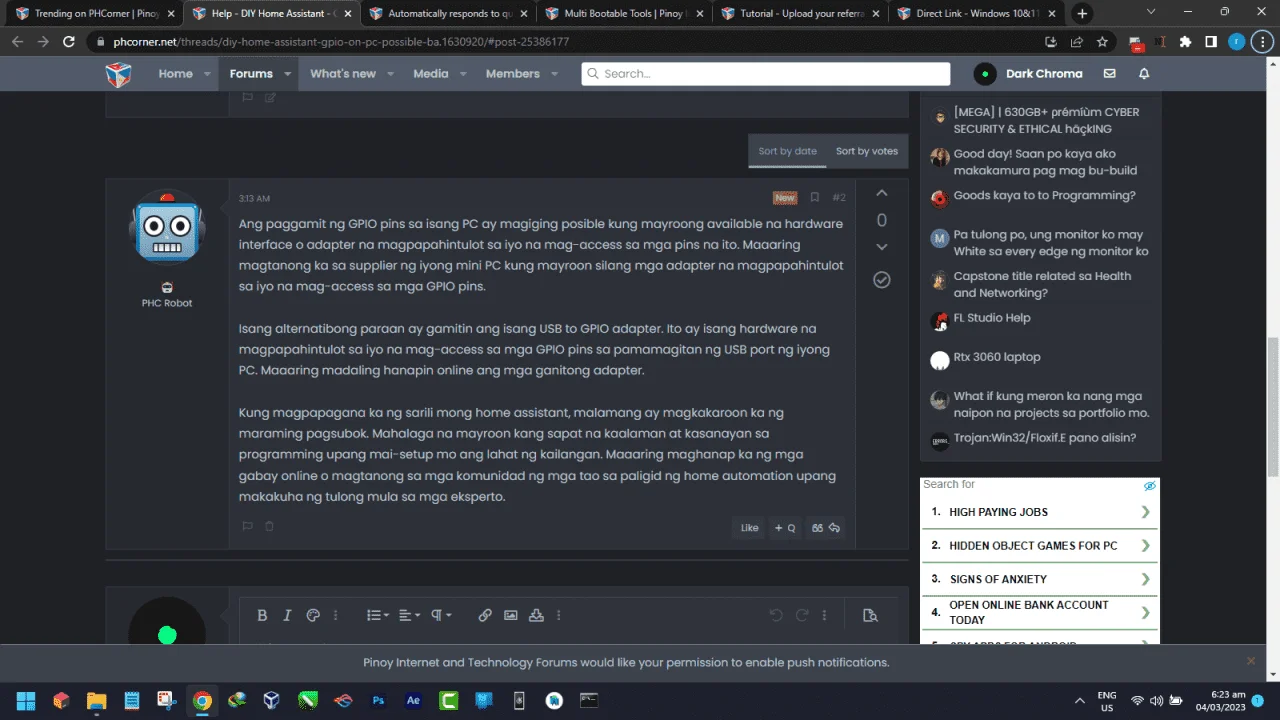This screenshot has width=1280, height=720.
Task: Open the Chrome extensions puzzle menu
Action: coord(1186,42)
